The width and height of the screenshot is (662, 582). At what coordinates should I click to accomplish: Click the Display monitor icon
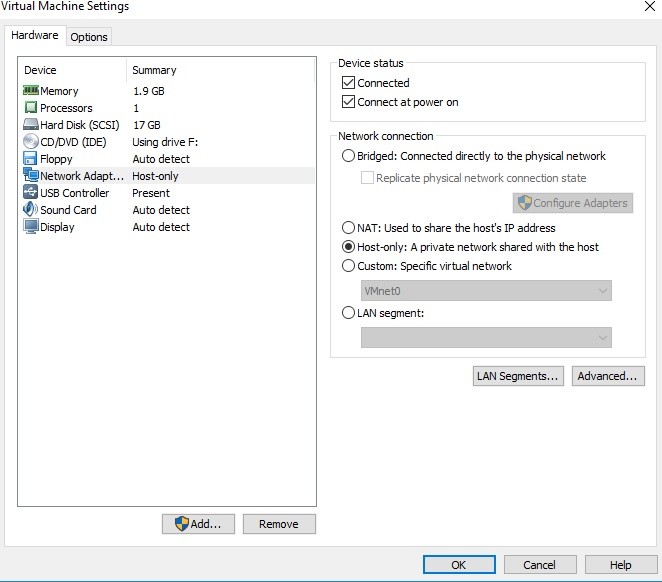tap(30, 227)
